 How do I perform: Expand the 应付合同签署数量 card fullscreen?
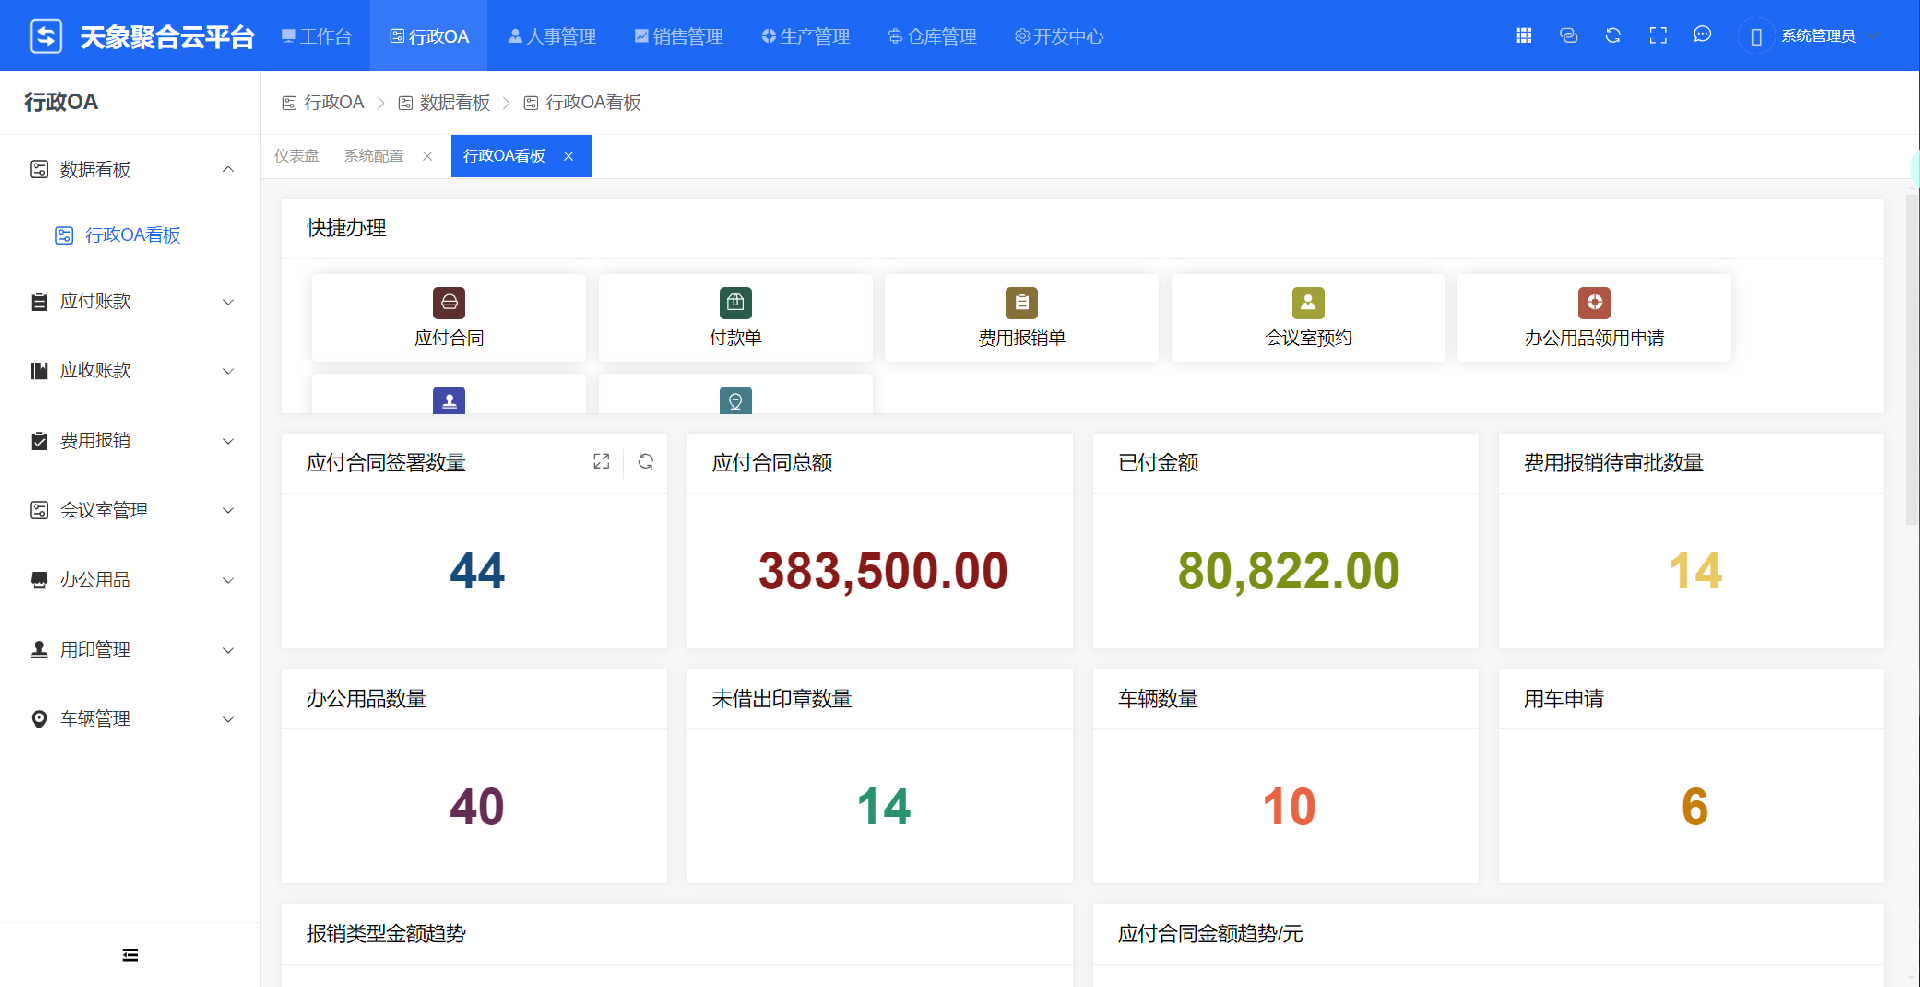click(x=601, y=462)
